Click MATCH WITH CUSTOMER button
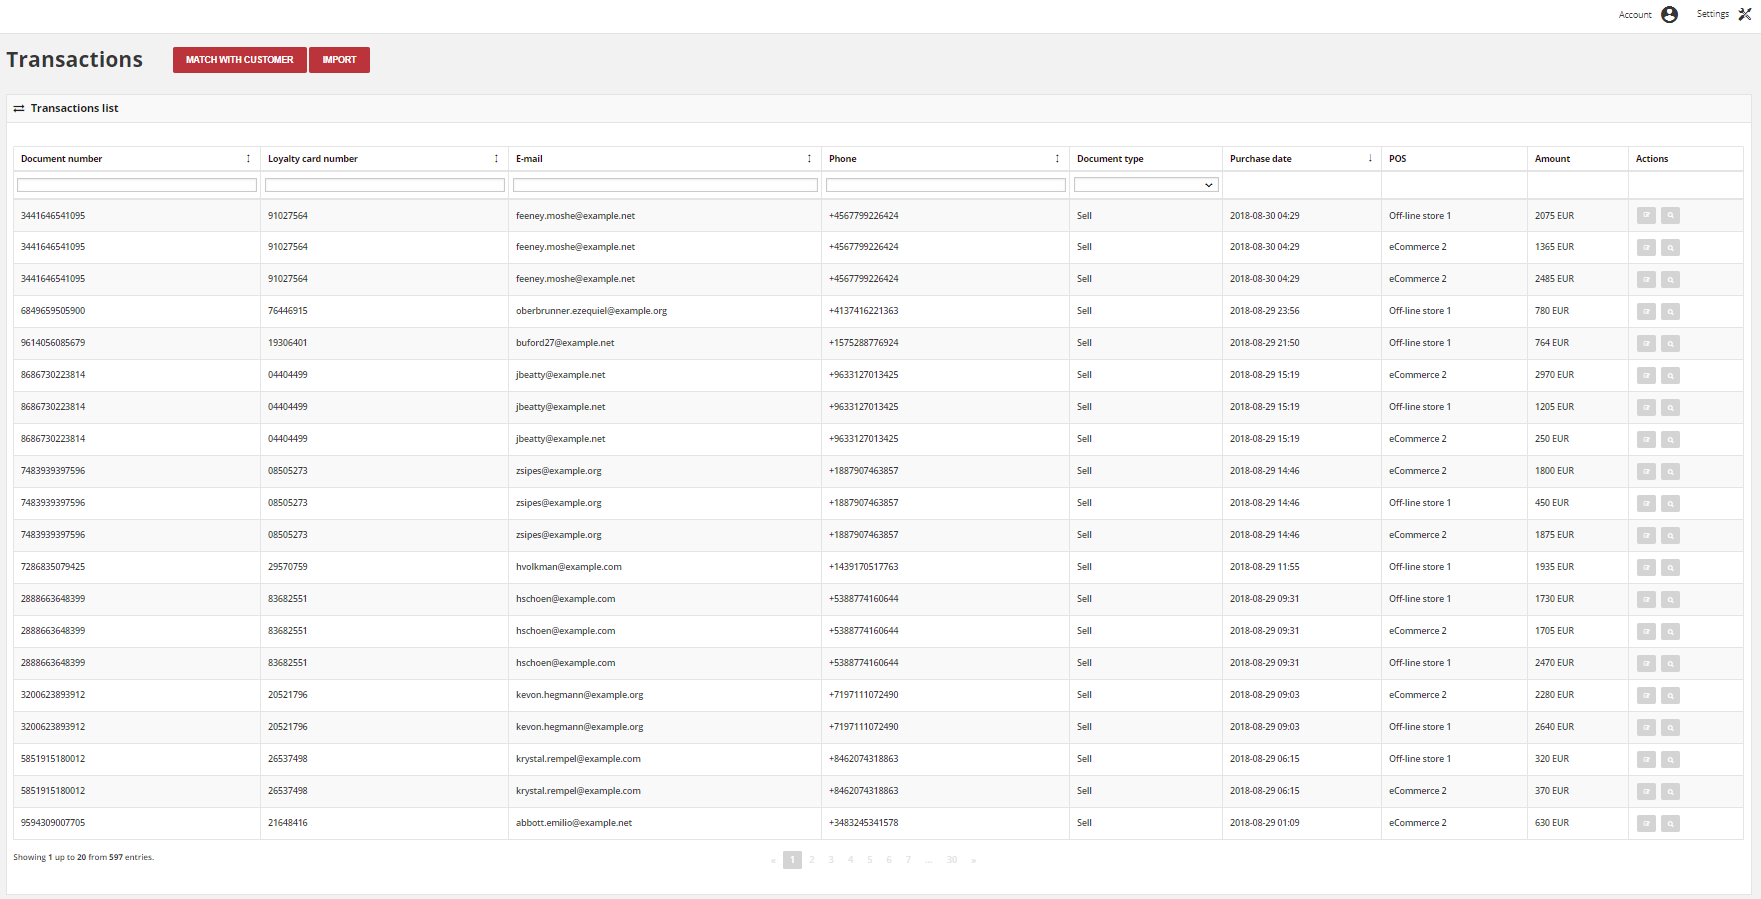This screenshot has height=899, width=1761. (x=240, y=60)
